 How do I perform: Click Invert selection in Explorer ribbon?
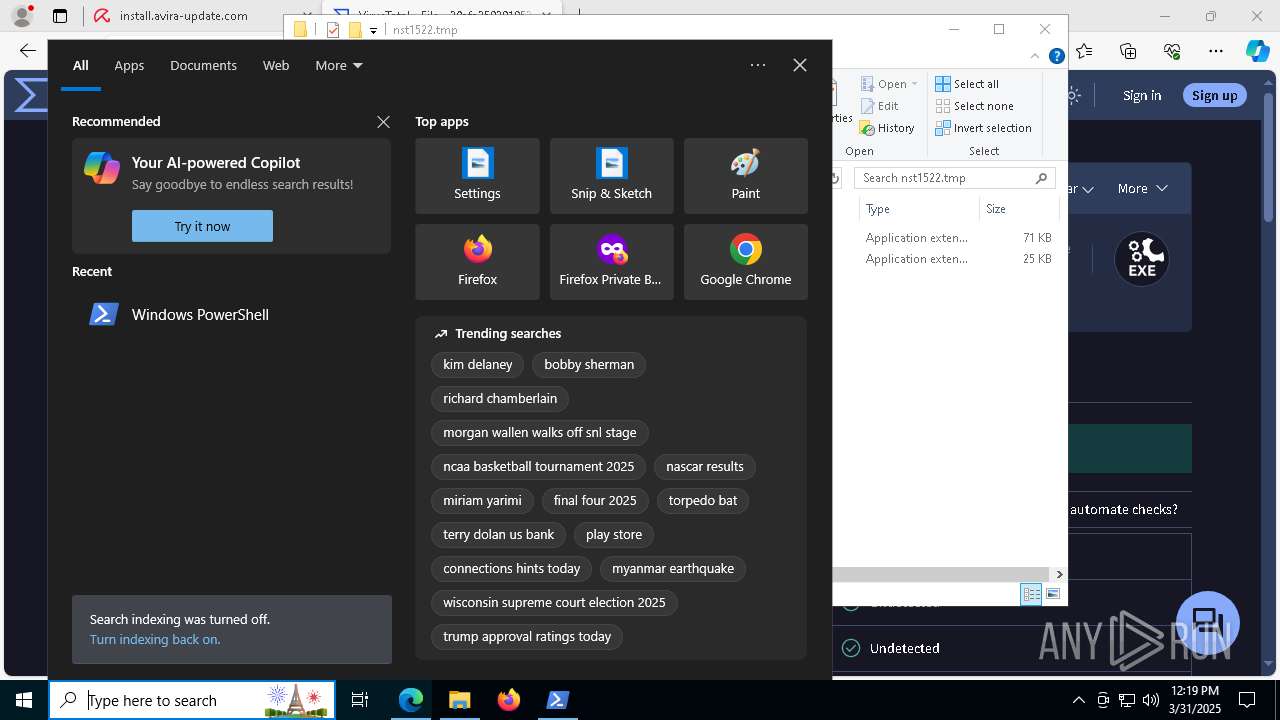point(983,128)
